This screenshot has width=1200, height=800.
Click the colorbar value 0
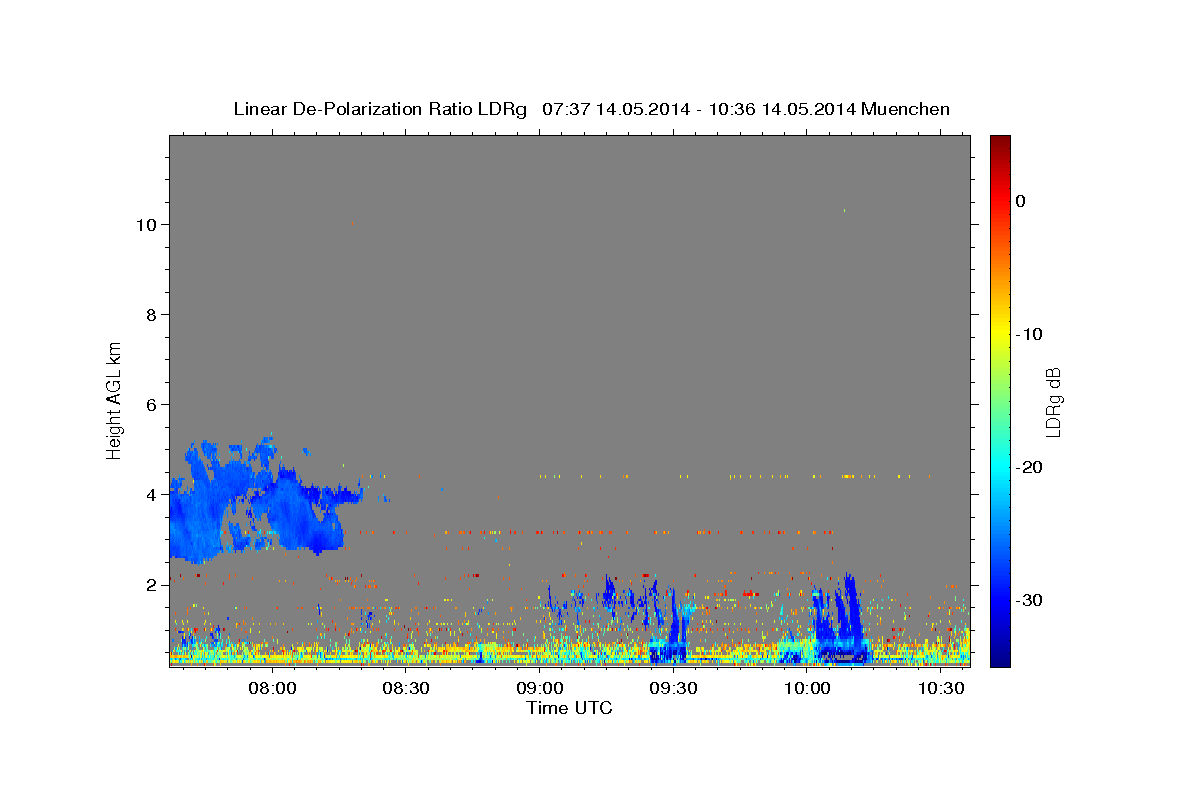tap(1021, 201)
